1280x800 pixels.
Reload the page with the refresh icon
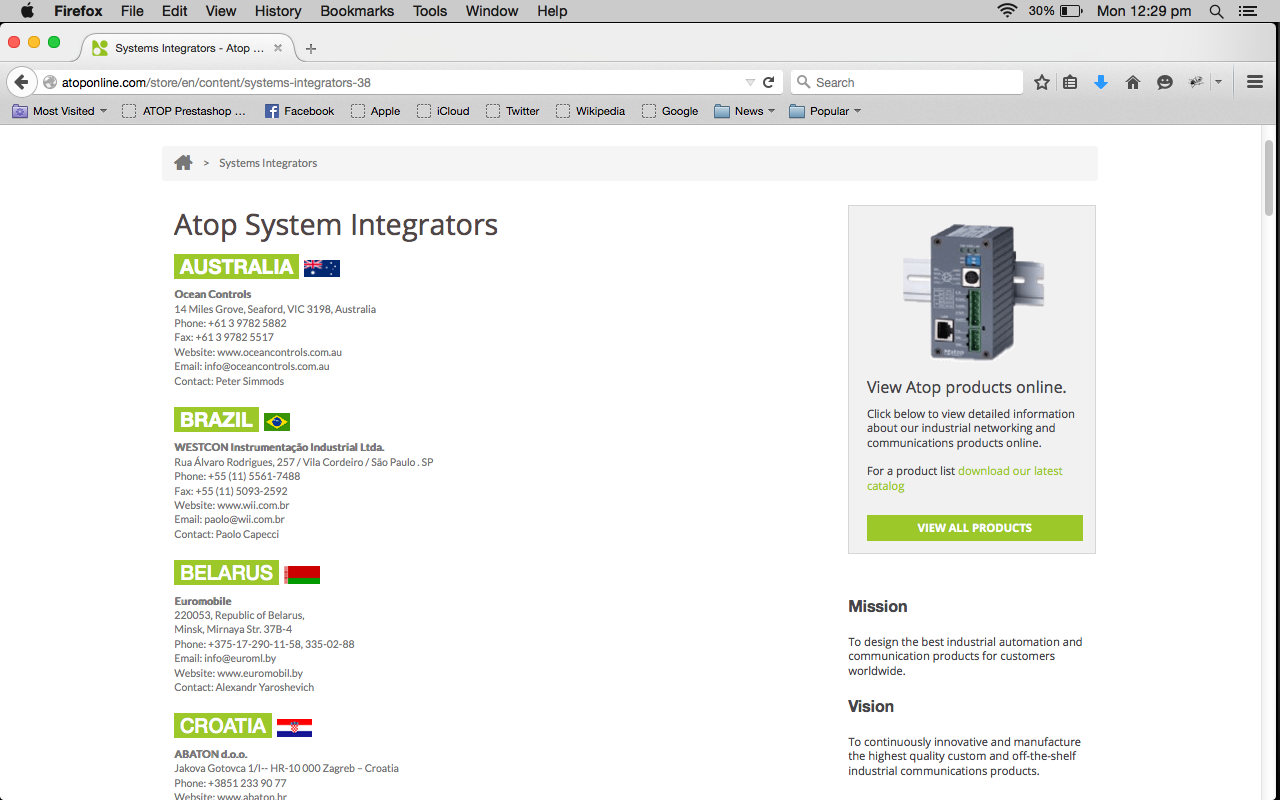768,82
